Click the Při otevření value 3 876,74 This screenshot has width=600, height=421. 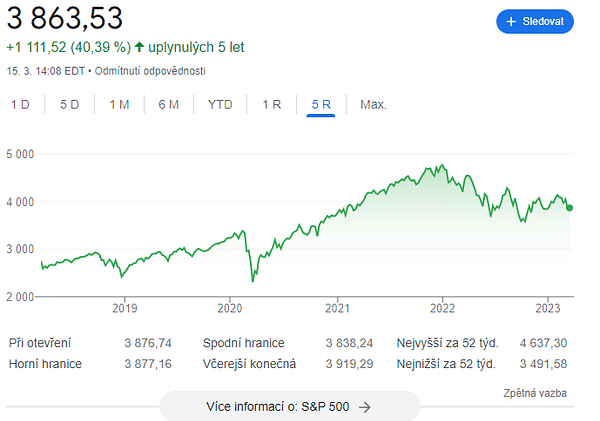(x=148, y=343)
